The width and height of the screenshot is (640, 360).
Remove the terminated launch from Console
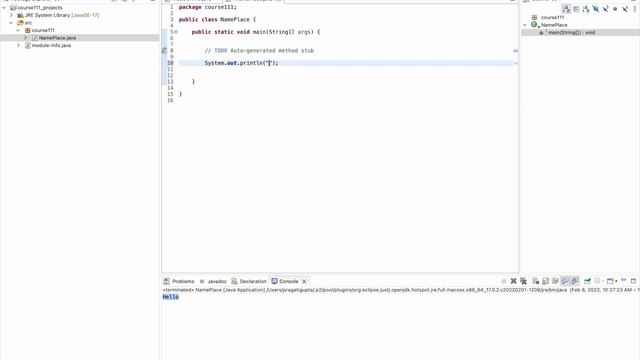pos(513,281)
